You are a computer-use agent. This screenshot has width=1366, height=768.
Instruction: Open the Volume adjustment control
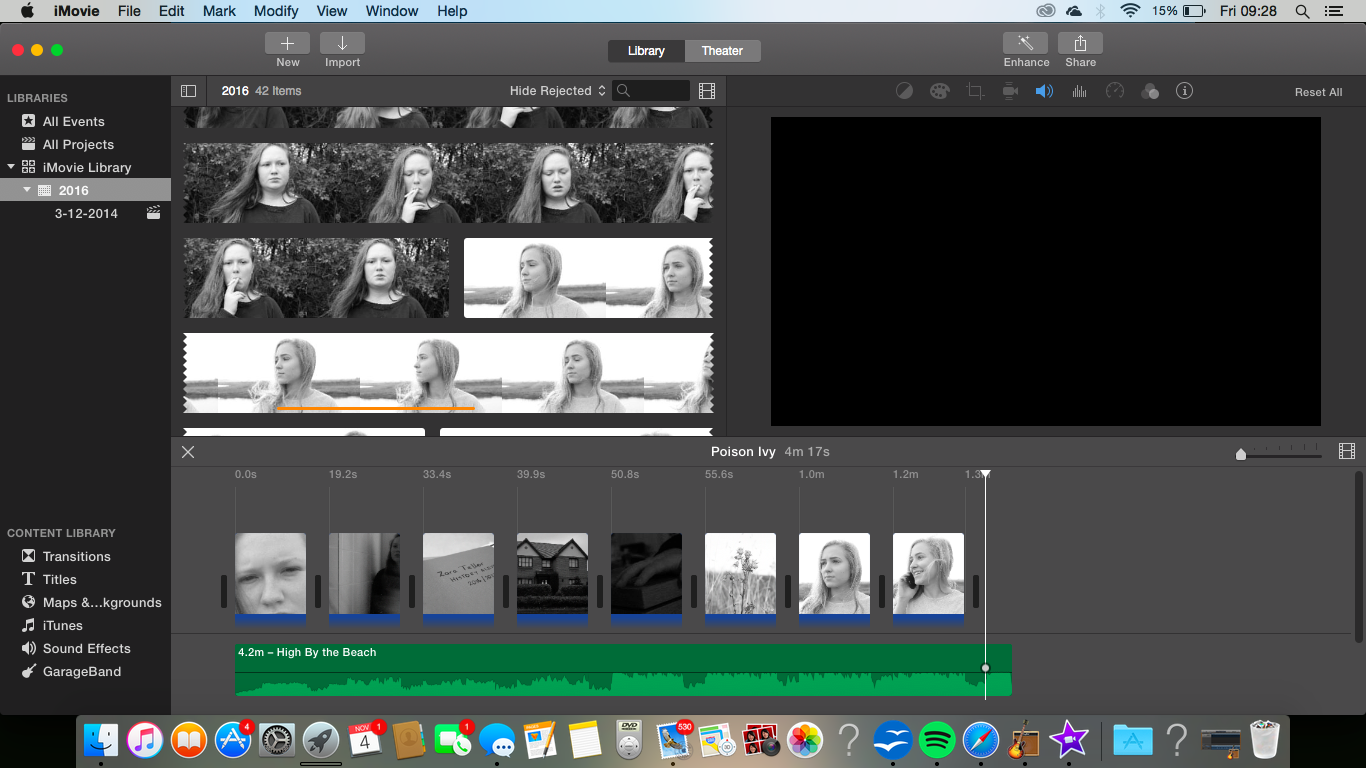1044,91
